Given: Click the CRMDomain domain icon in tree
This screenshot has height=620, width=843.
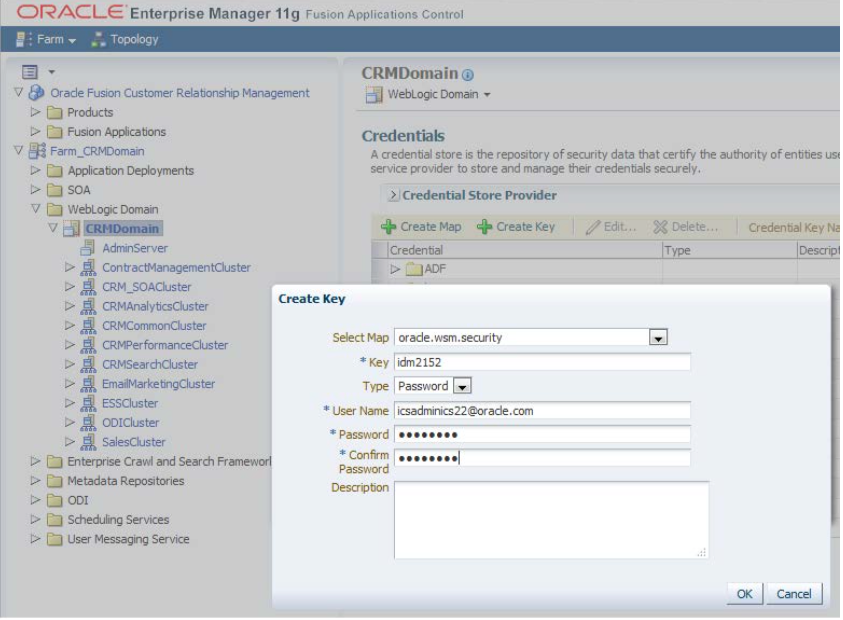Looking at the screenshot, I should tap(72, 229).
